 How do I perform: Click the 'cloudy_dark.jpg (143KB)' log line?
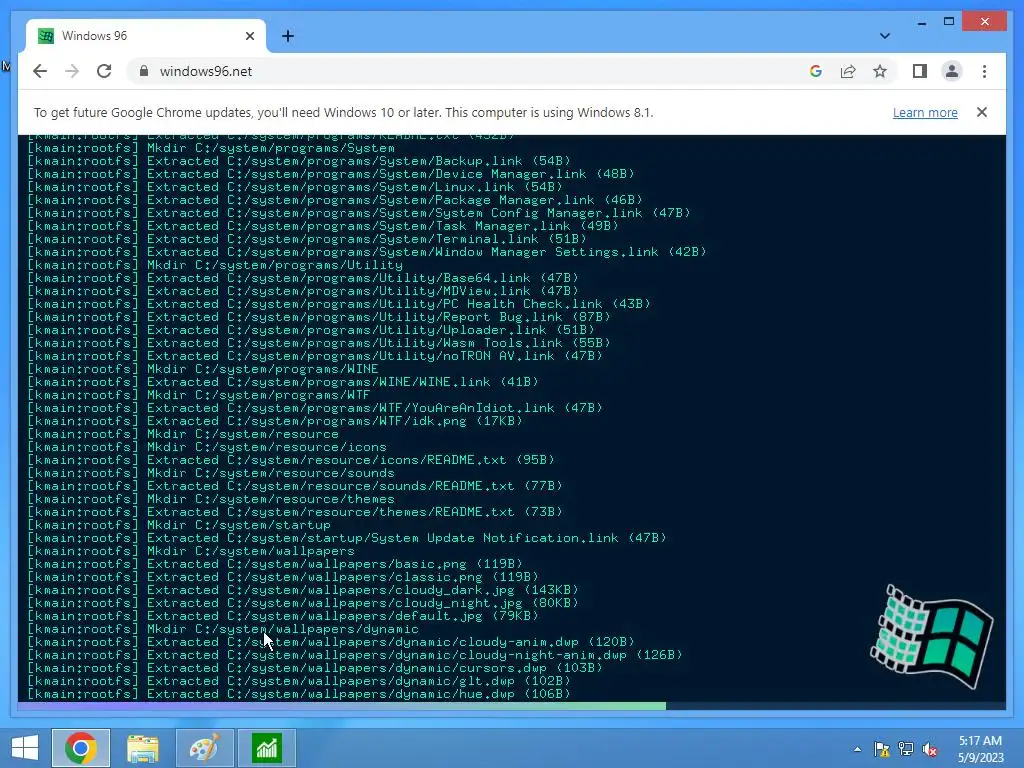coord(303,590)
